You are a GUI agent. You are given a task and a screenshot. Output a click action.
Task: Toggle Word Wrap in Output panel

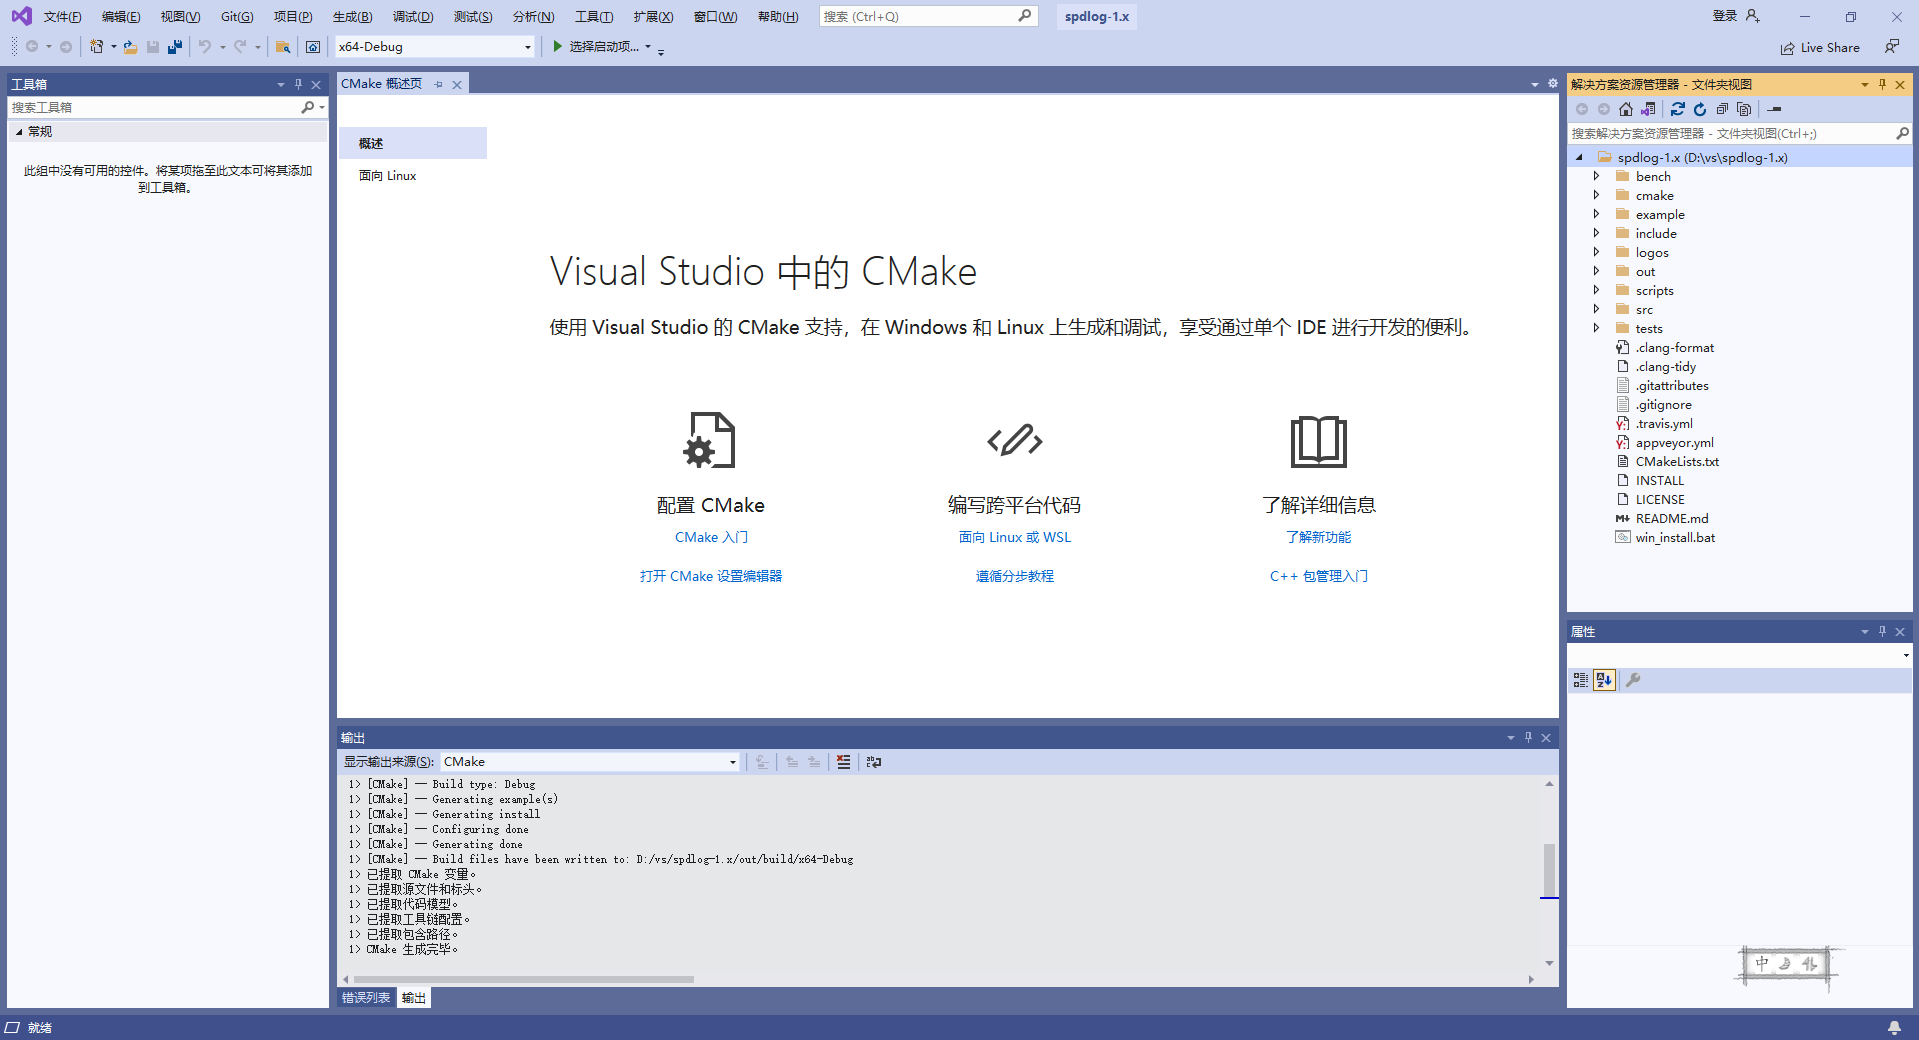874,762
